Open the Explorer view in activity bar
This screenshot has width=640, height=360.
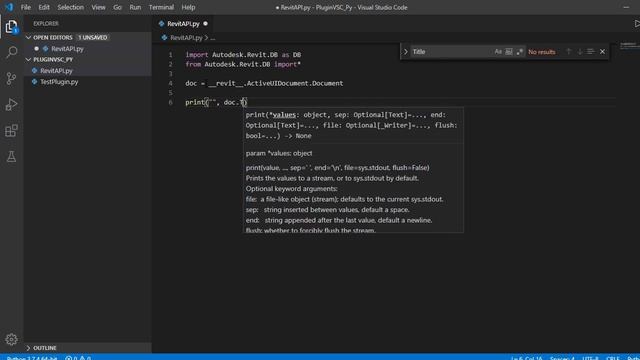11,27
